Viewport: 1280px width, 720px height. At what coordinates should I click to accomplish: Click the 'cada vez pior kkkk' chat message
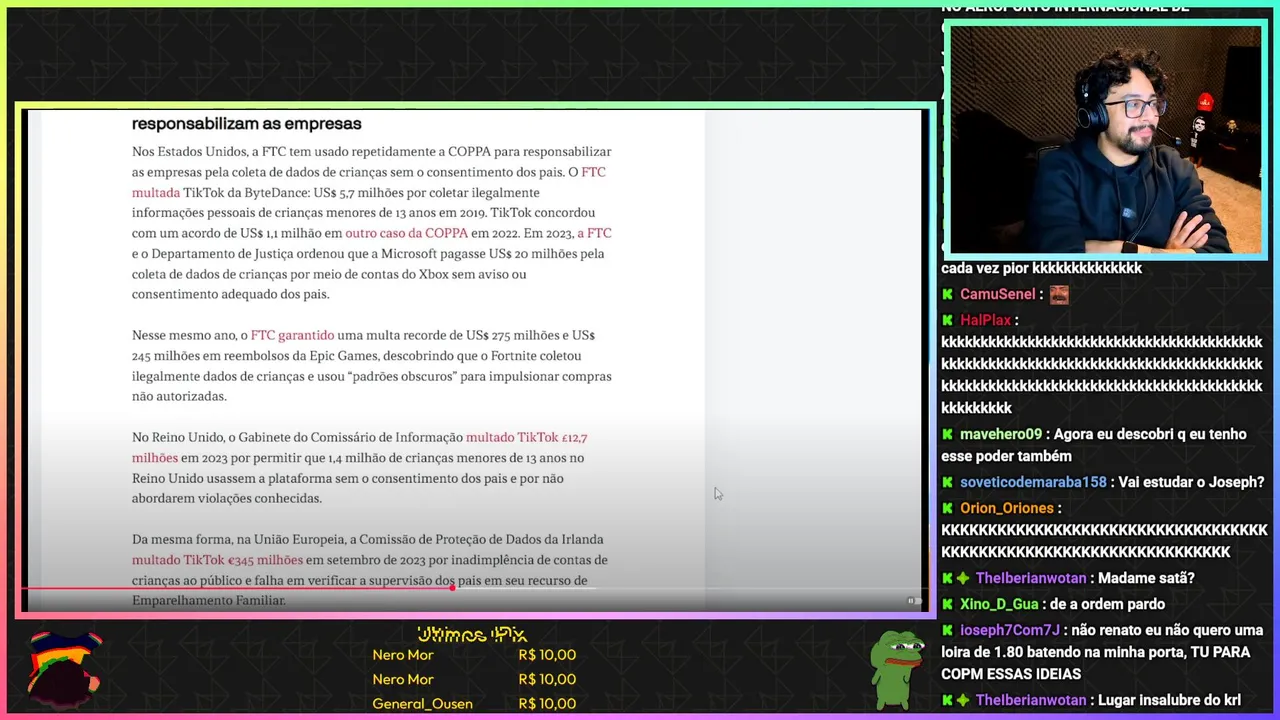tap(1041, 268)
